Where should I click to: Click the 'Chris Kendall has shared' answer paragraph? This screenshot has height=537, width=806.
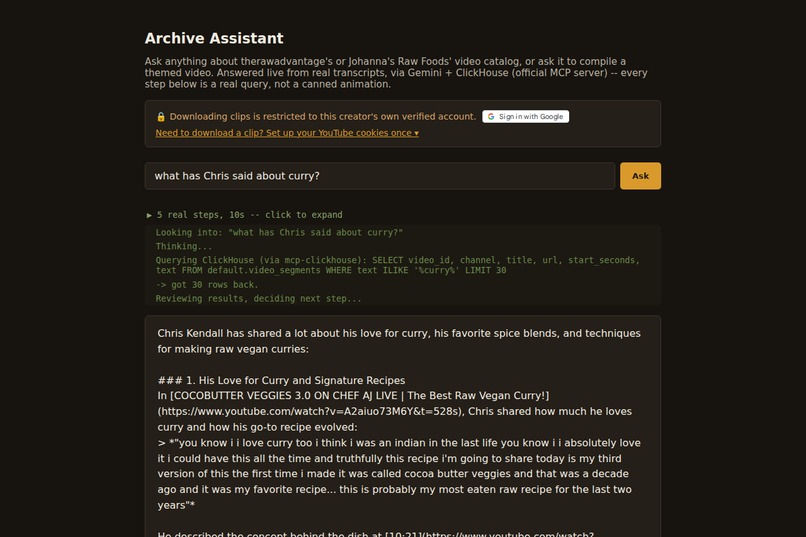pos(399,341)
